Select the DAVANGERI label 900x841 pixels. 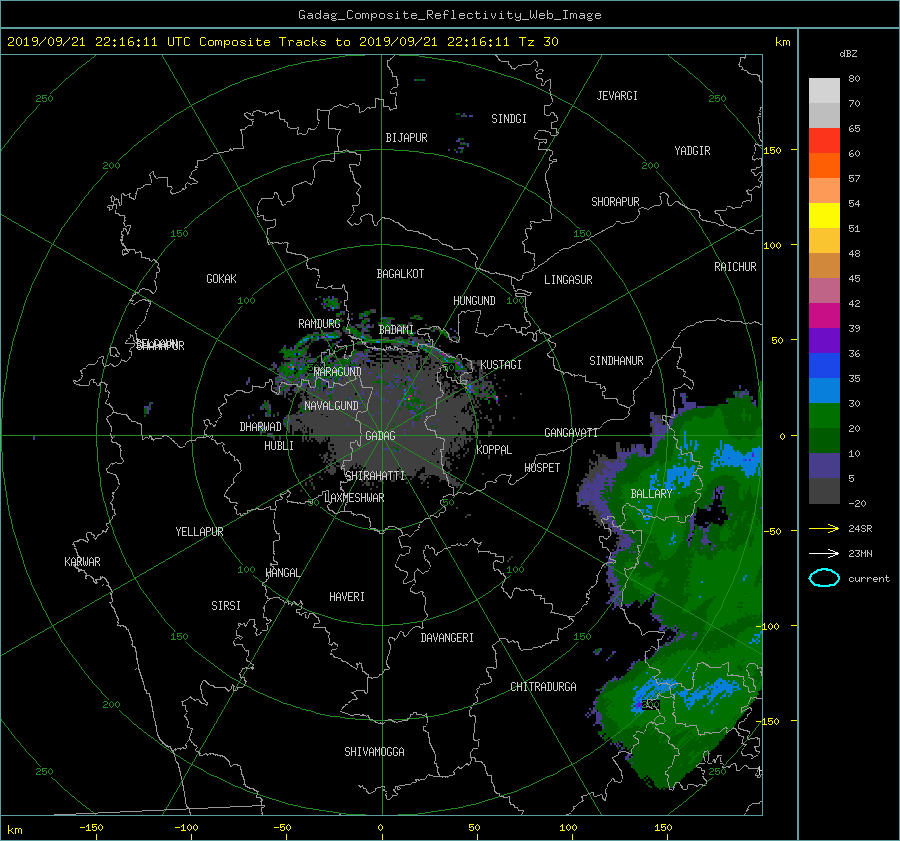(447, 638)
